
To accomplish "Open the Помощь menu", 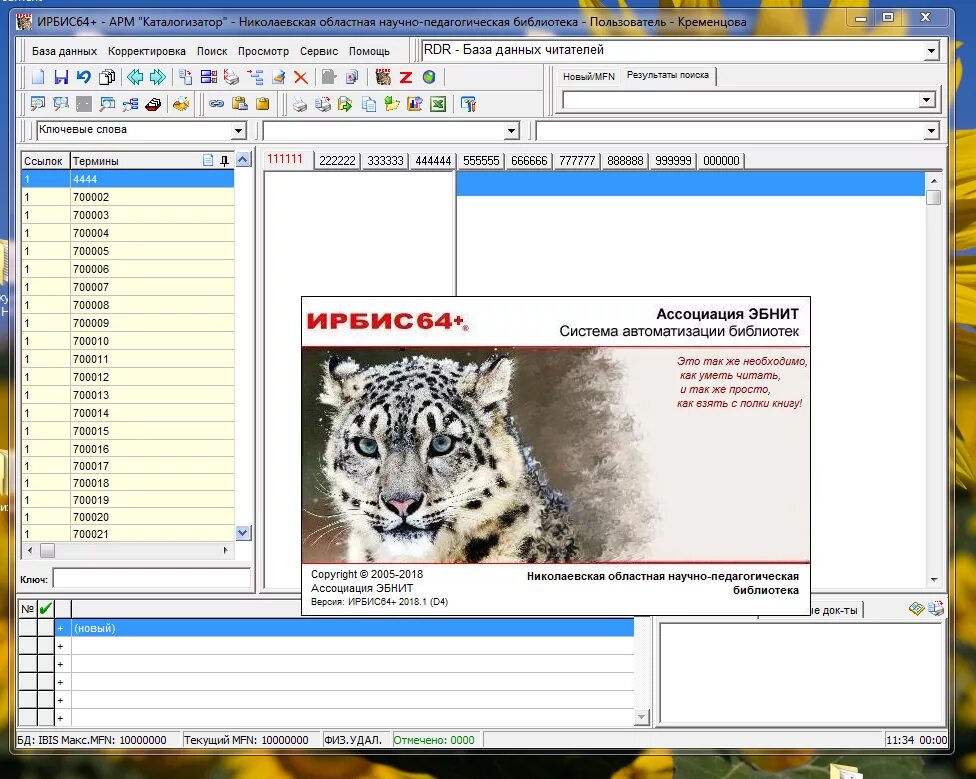I will point(369,51).
